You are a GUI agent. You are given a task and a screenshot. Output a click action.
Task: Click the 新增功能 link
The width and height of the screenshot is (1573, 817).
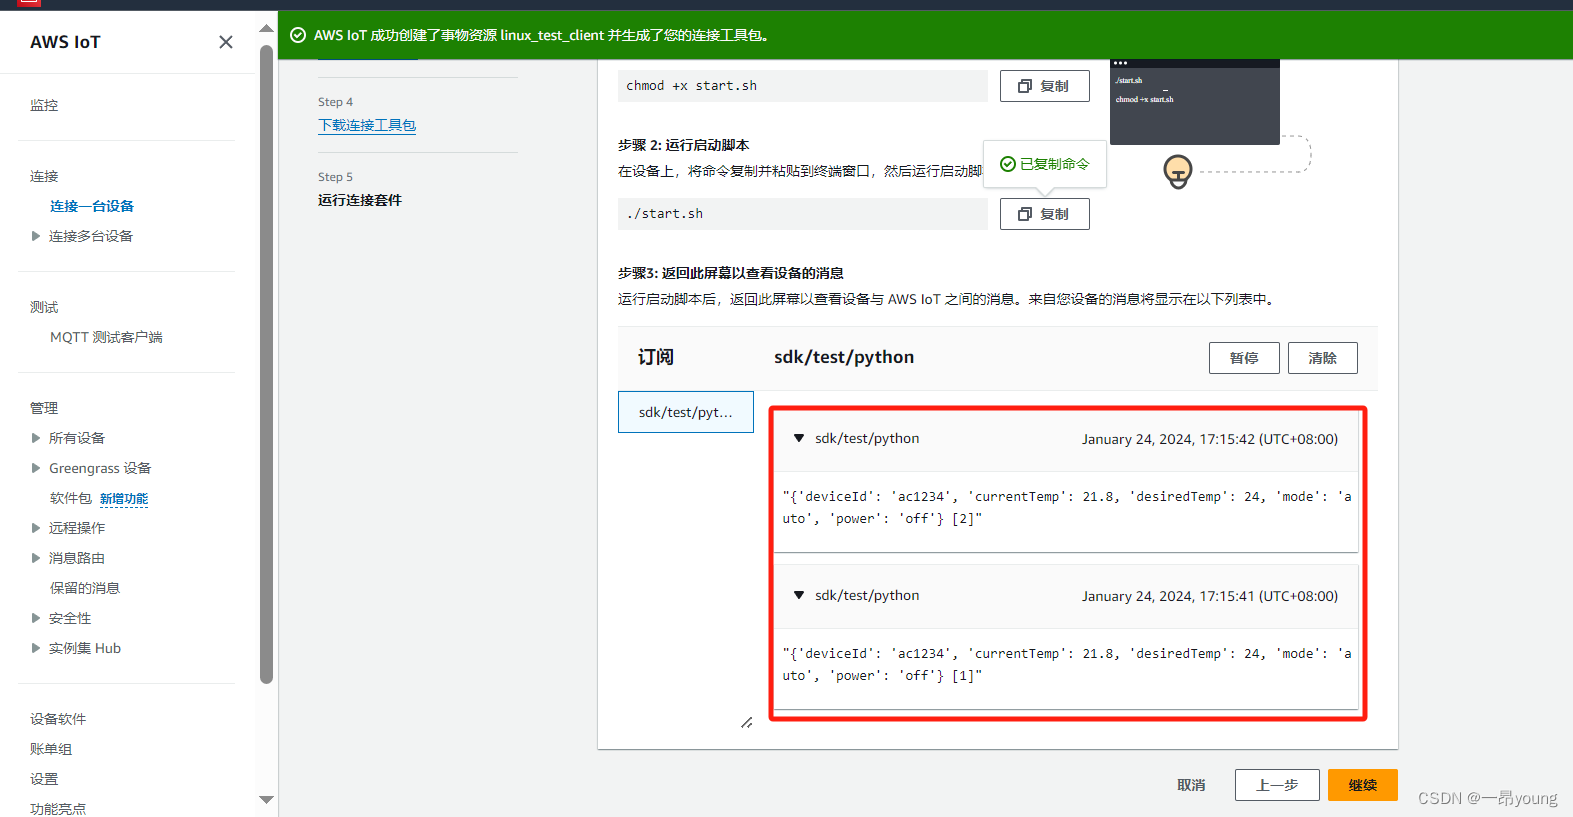click(124, 498)
